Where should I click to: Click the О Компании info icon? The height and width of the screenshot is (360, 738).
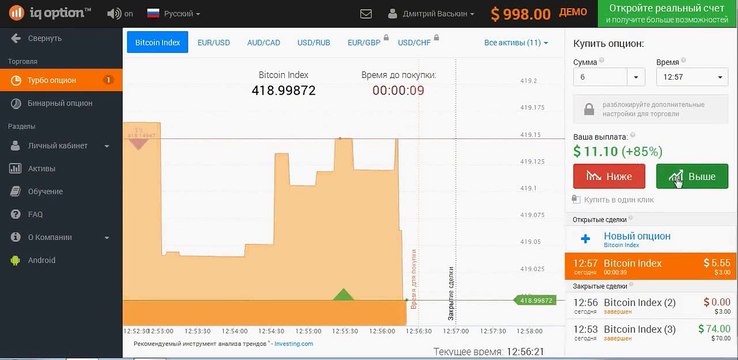tap(16, 237)
